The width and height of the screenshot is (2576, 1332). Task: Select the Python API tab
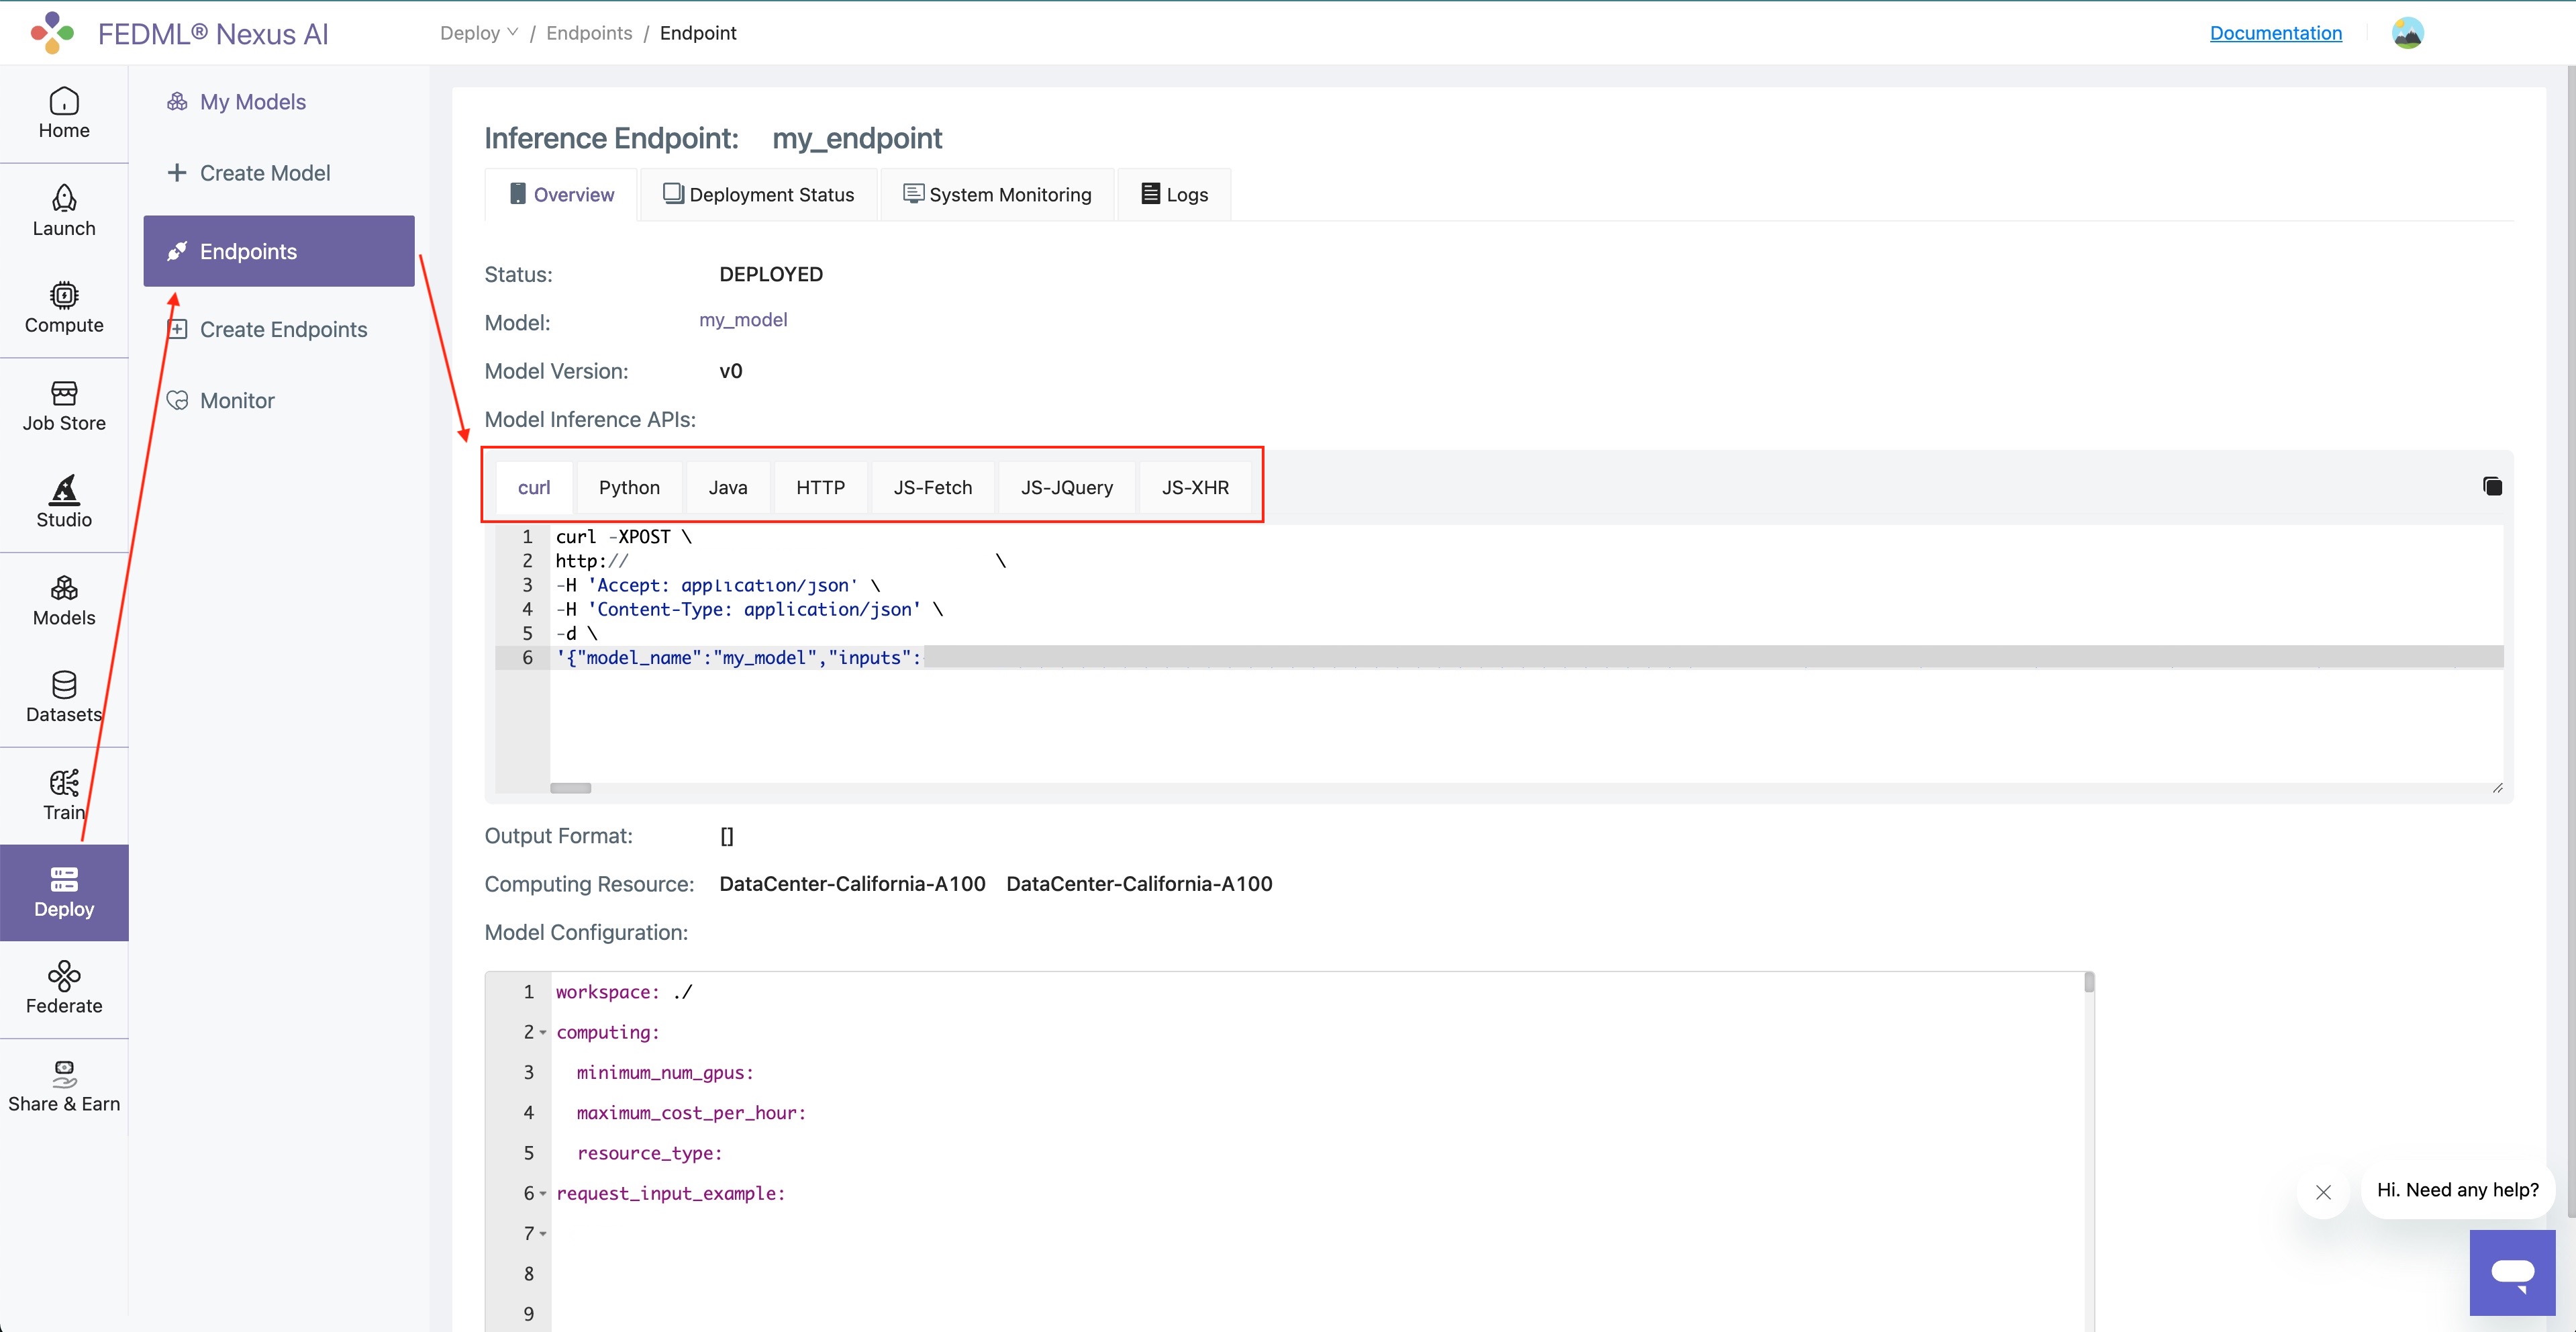pyautogui.click(x=629, y=487)
